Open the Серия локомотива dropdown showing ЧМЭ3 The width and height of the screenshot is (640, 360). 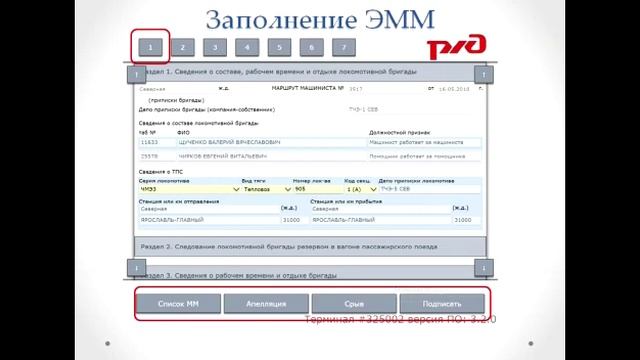(x=189, y=189)
